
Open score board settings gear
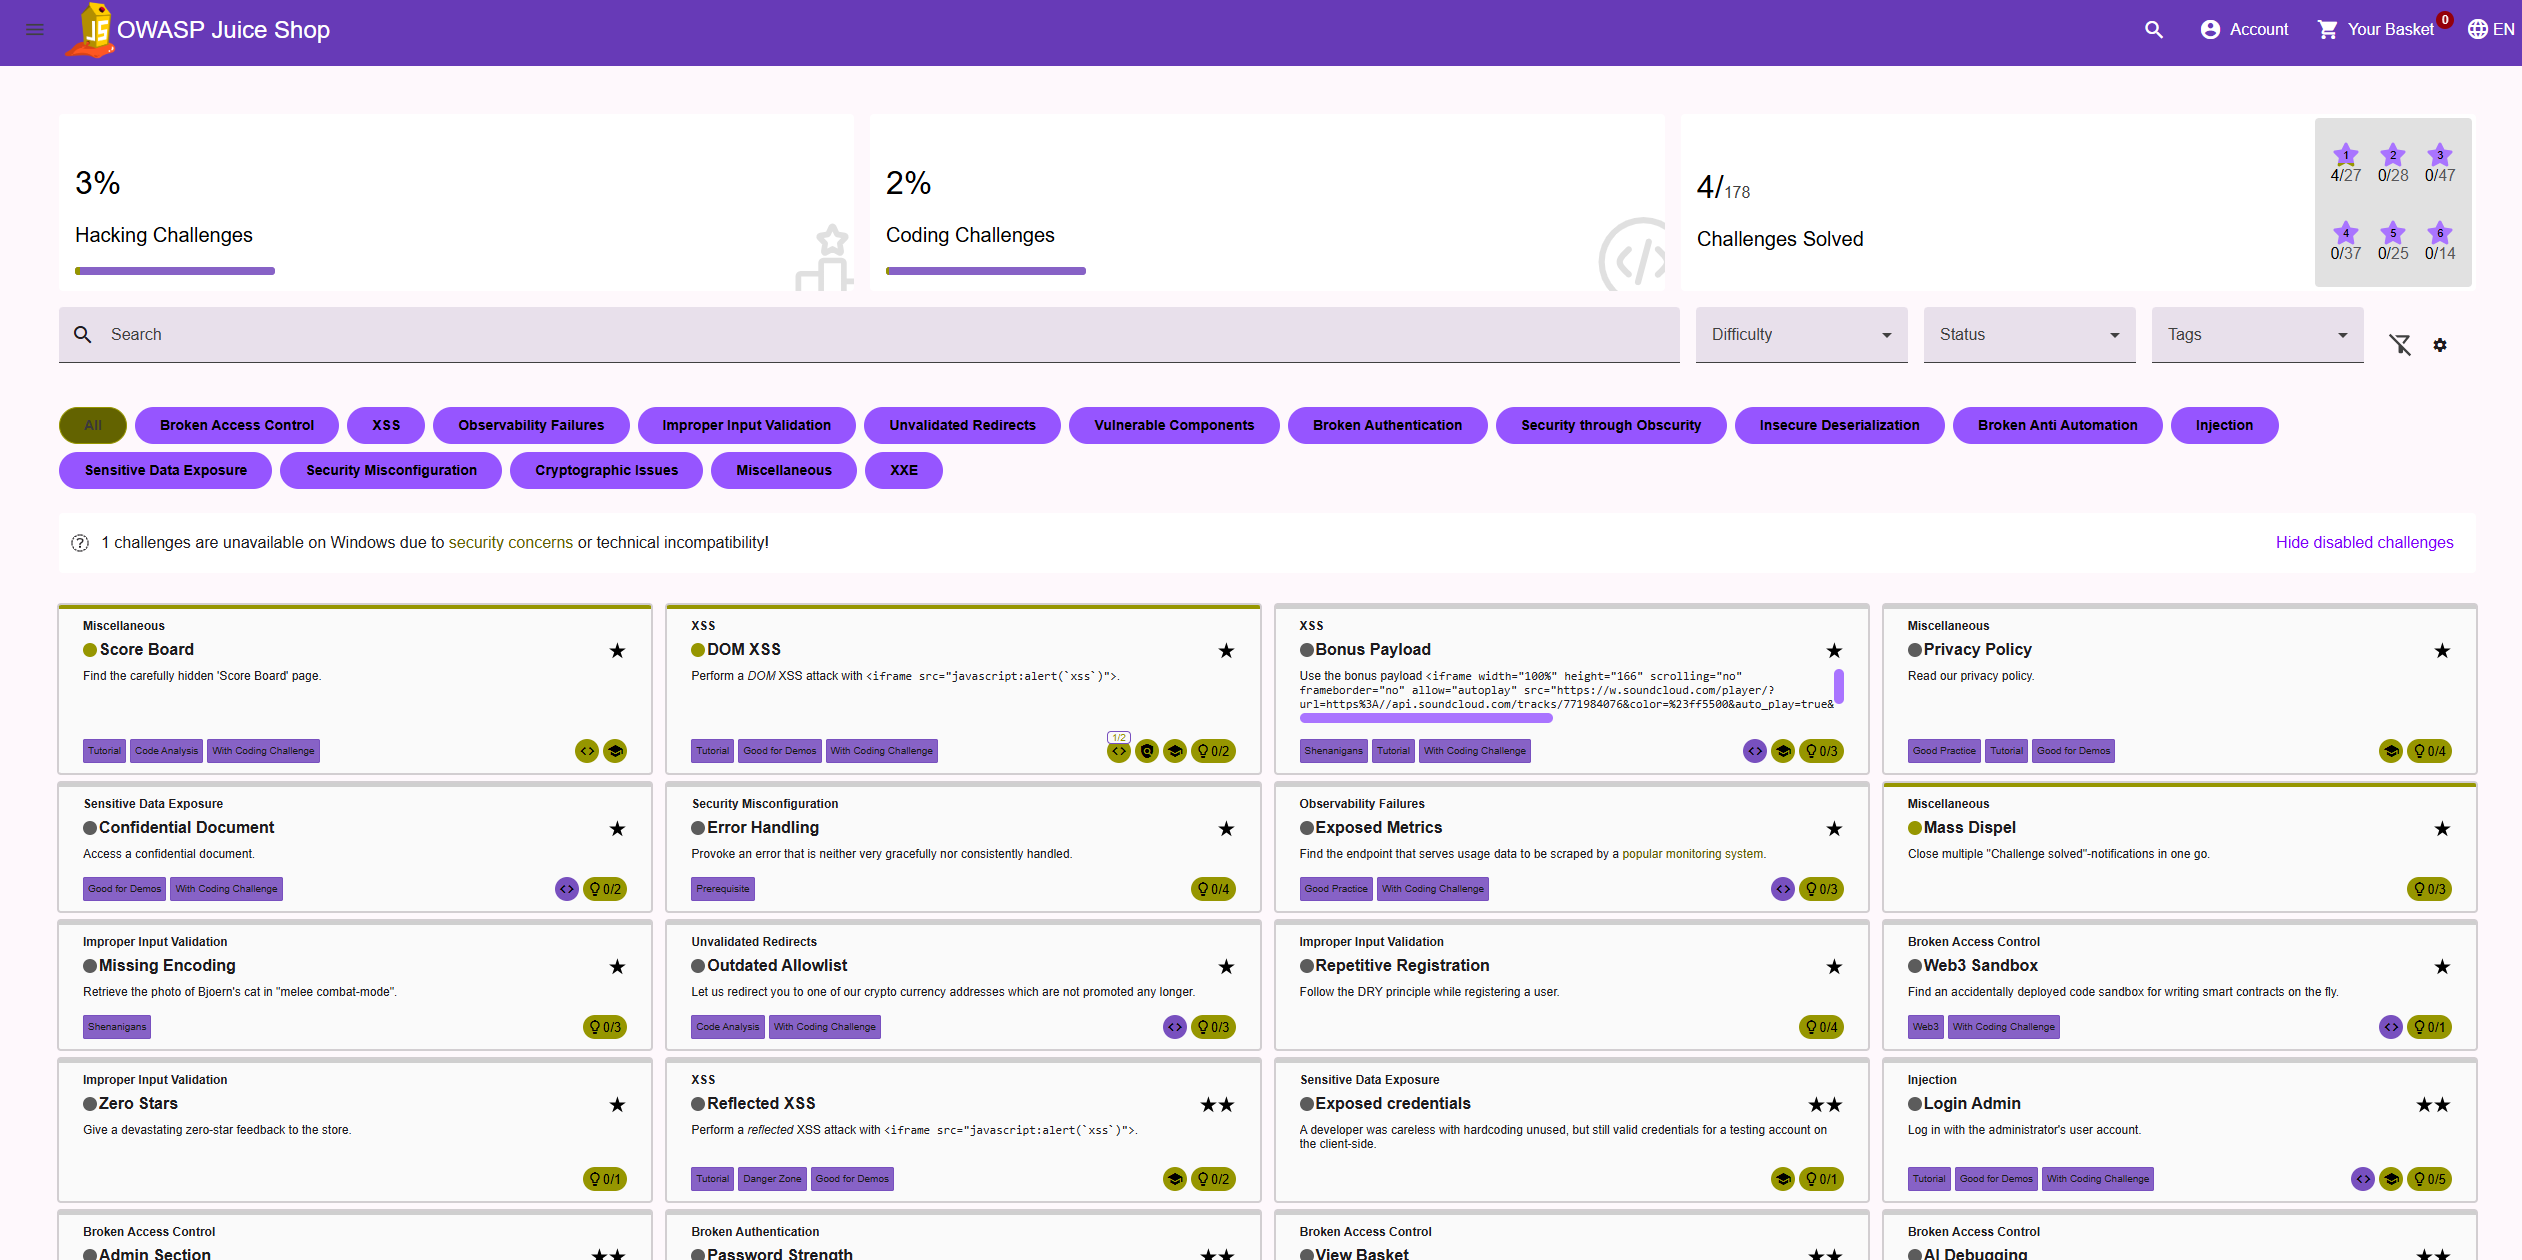(2440, 345)
